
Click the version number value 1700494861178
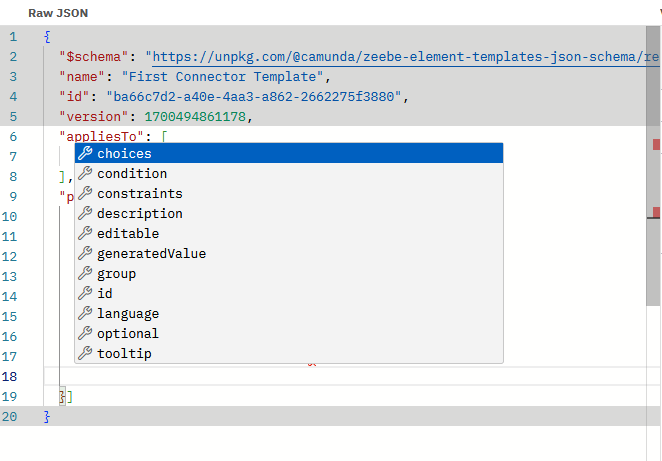[197, 117]
